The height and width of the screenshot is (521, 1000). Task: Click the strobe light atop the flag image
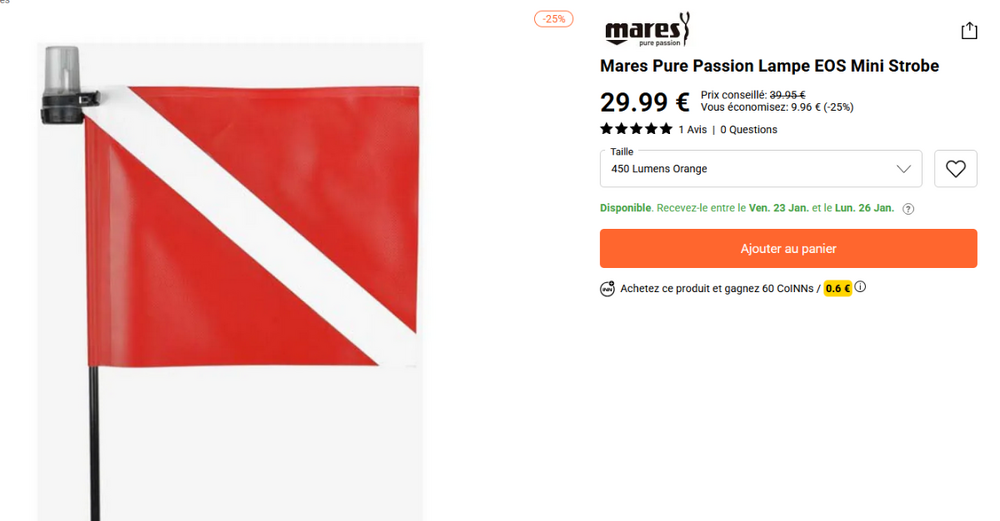coord(62,84)
